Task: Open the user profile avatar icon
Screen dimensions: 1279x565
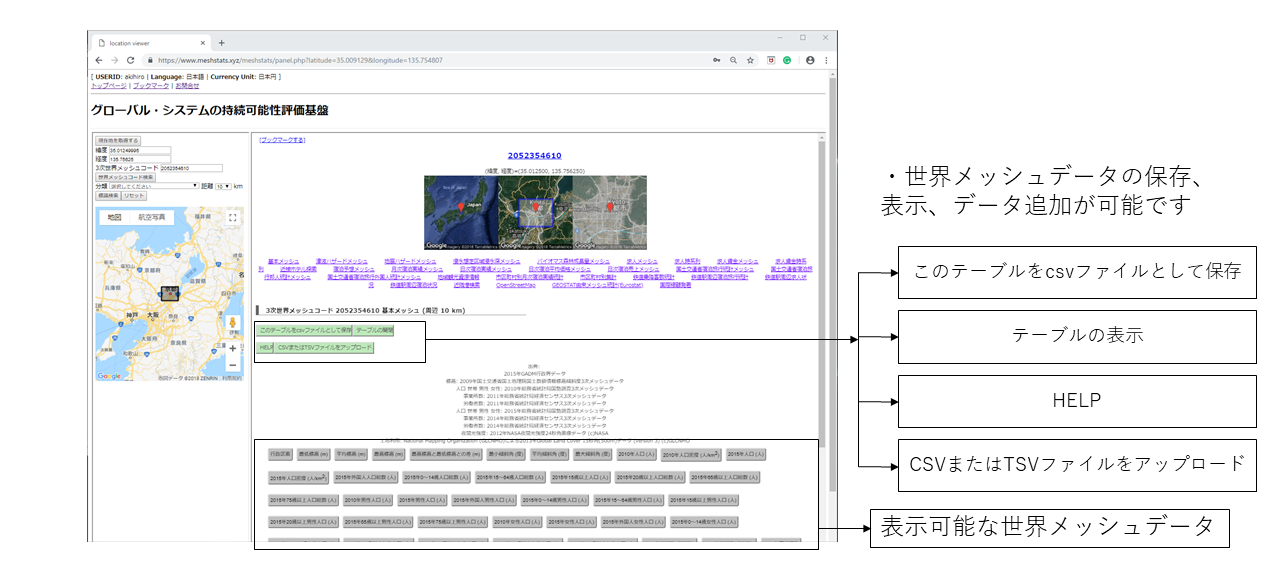Action: (809, 60)
